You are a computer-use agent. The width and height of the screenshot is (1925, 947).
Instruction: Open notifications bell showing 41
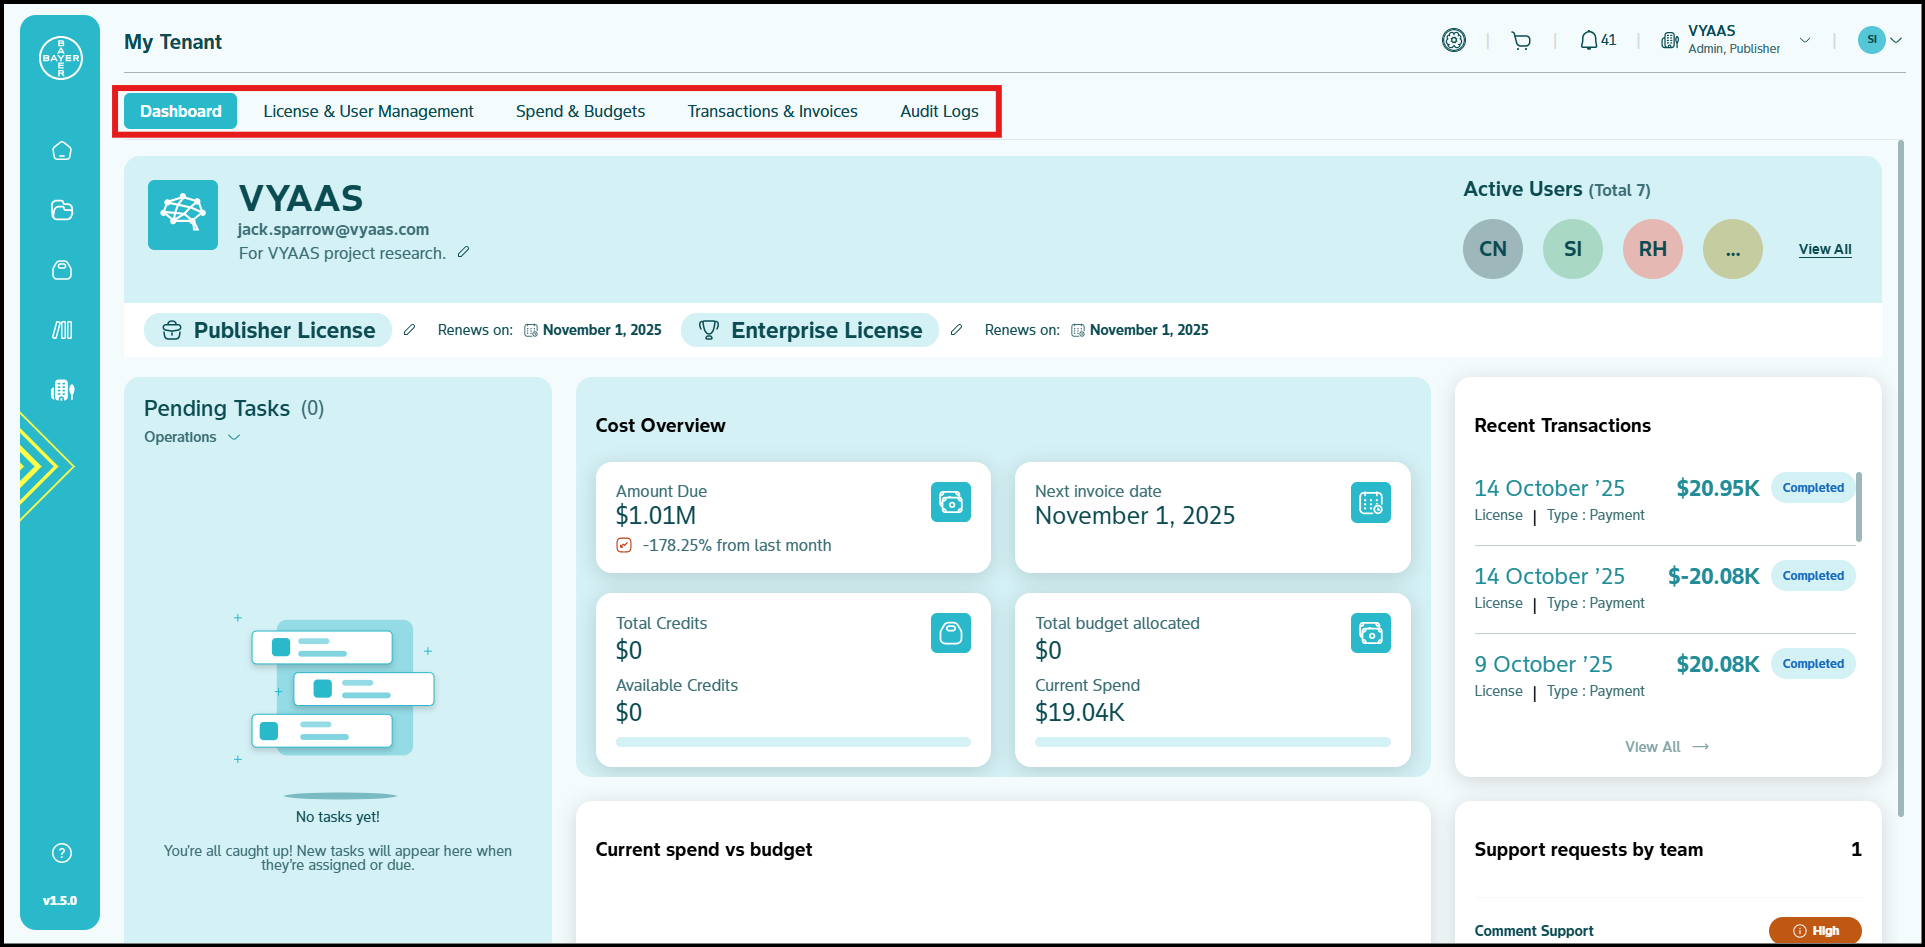(1597, 41)
